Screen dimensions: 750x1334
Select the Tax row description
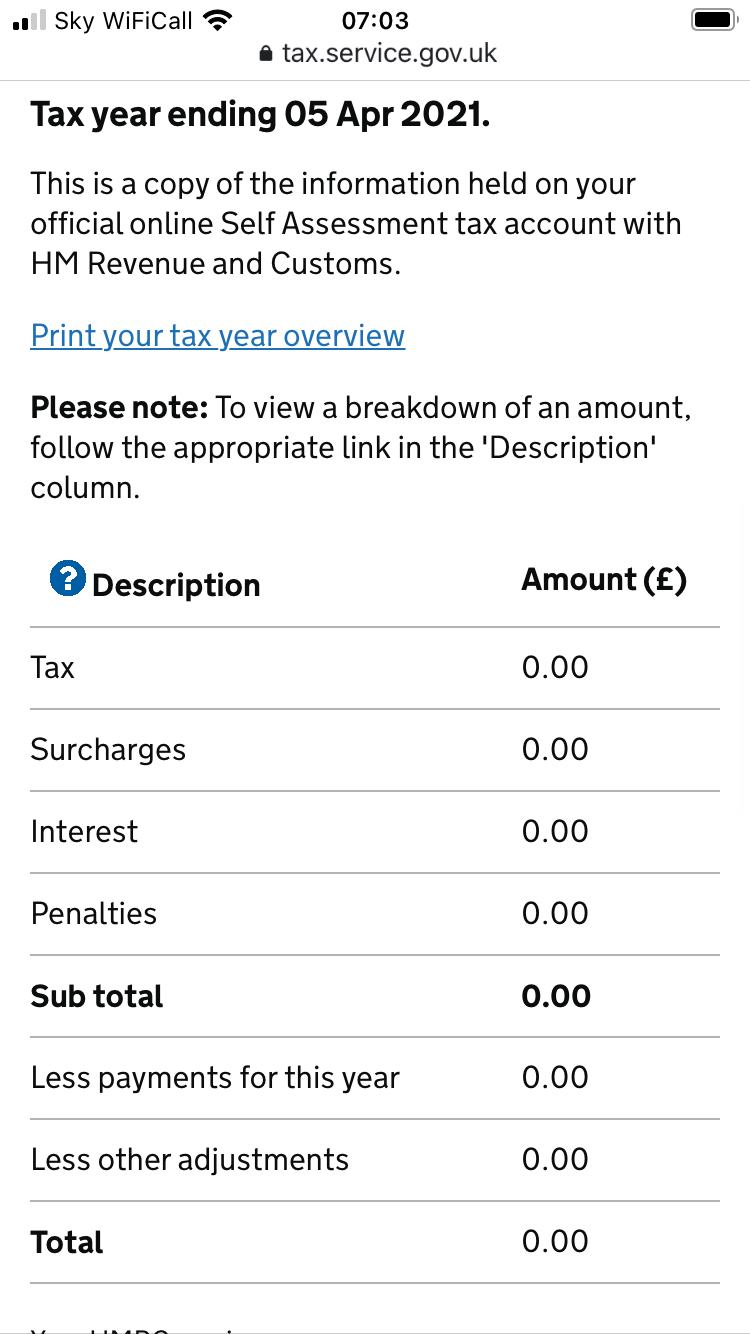53,667
